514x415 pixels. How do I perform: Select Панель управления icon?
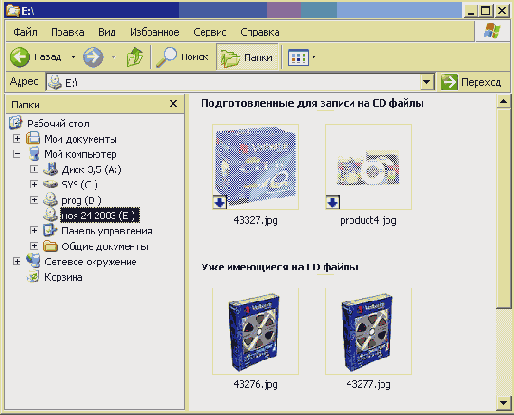point(50,230)
